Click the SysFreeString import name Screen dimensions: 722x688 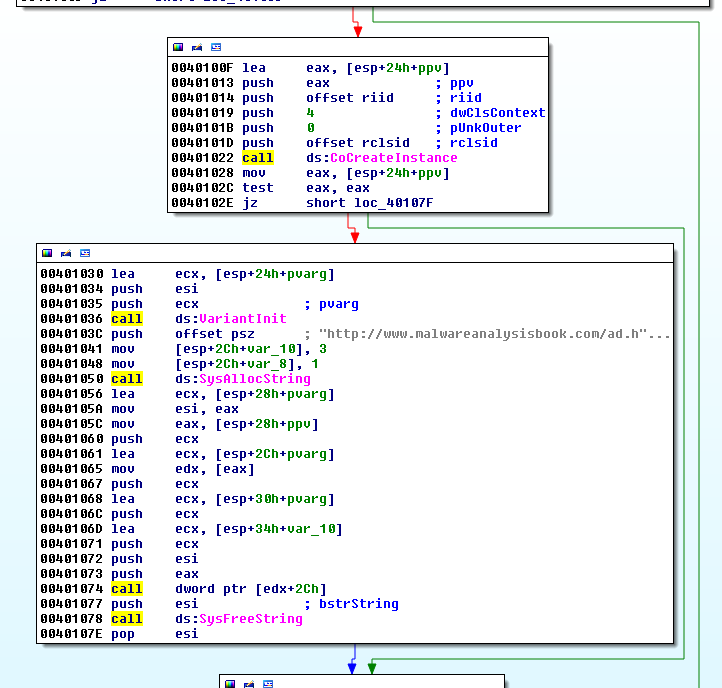[x=250, y=619]
